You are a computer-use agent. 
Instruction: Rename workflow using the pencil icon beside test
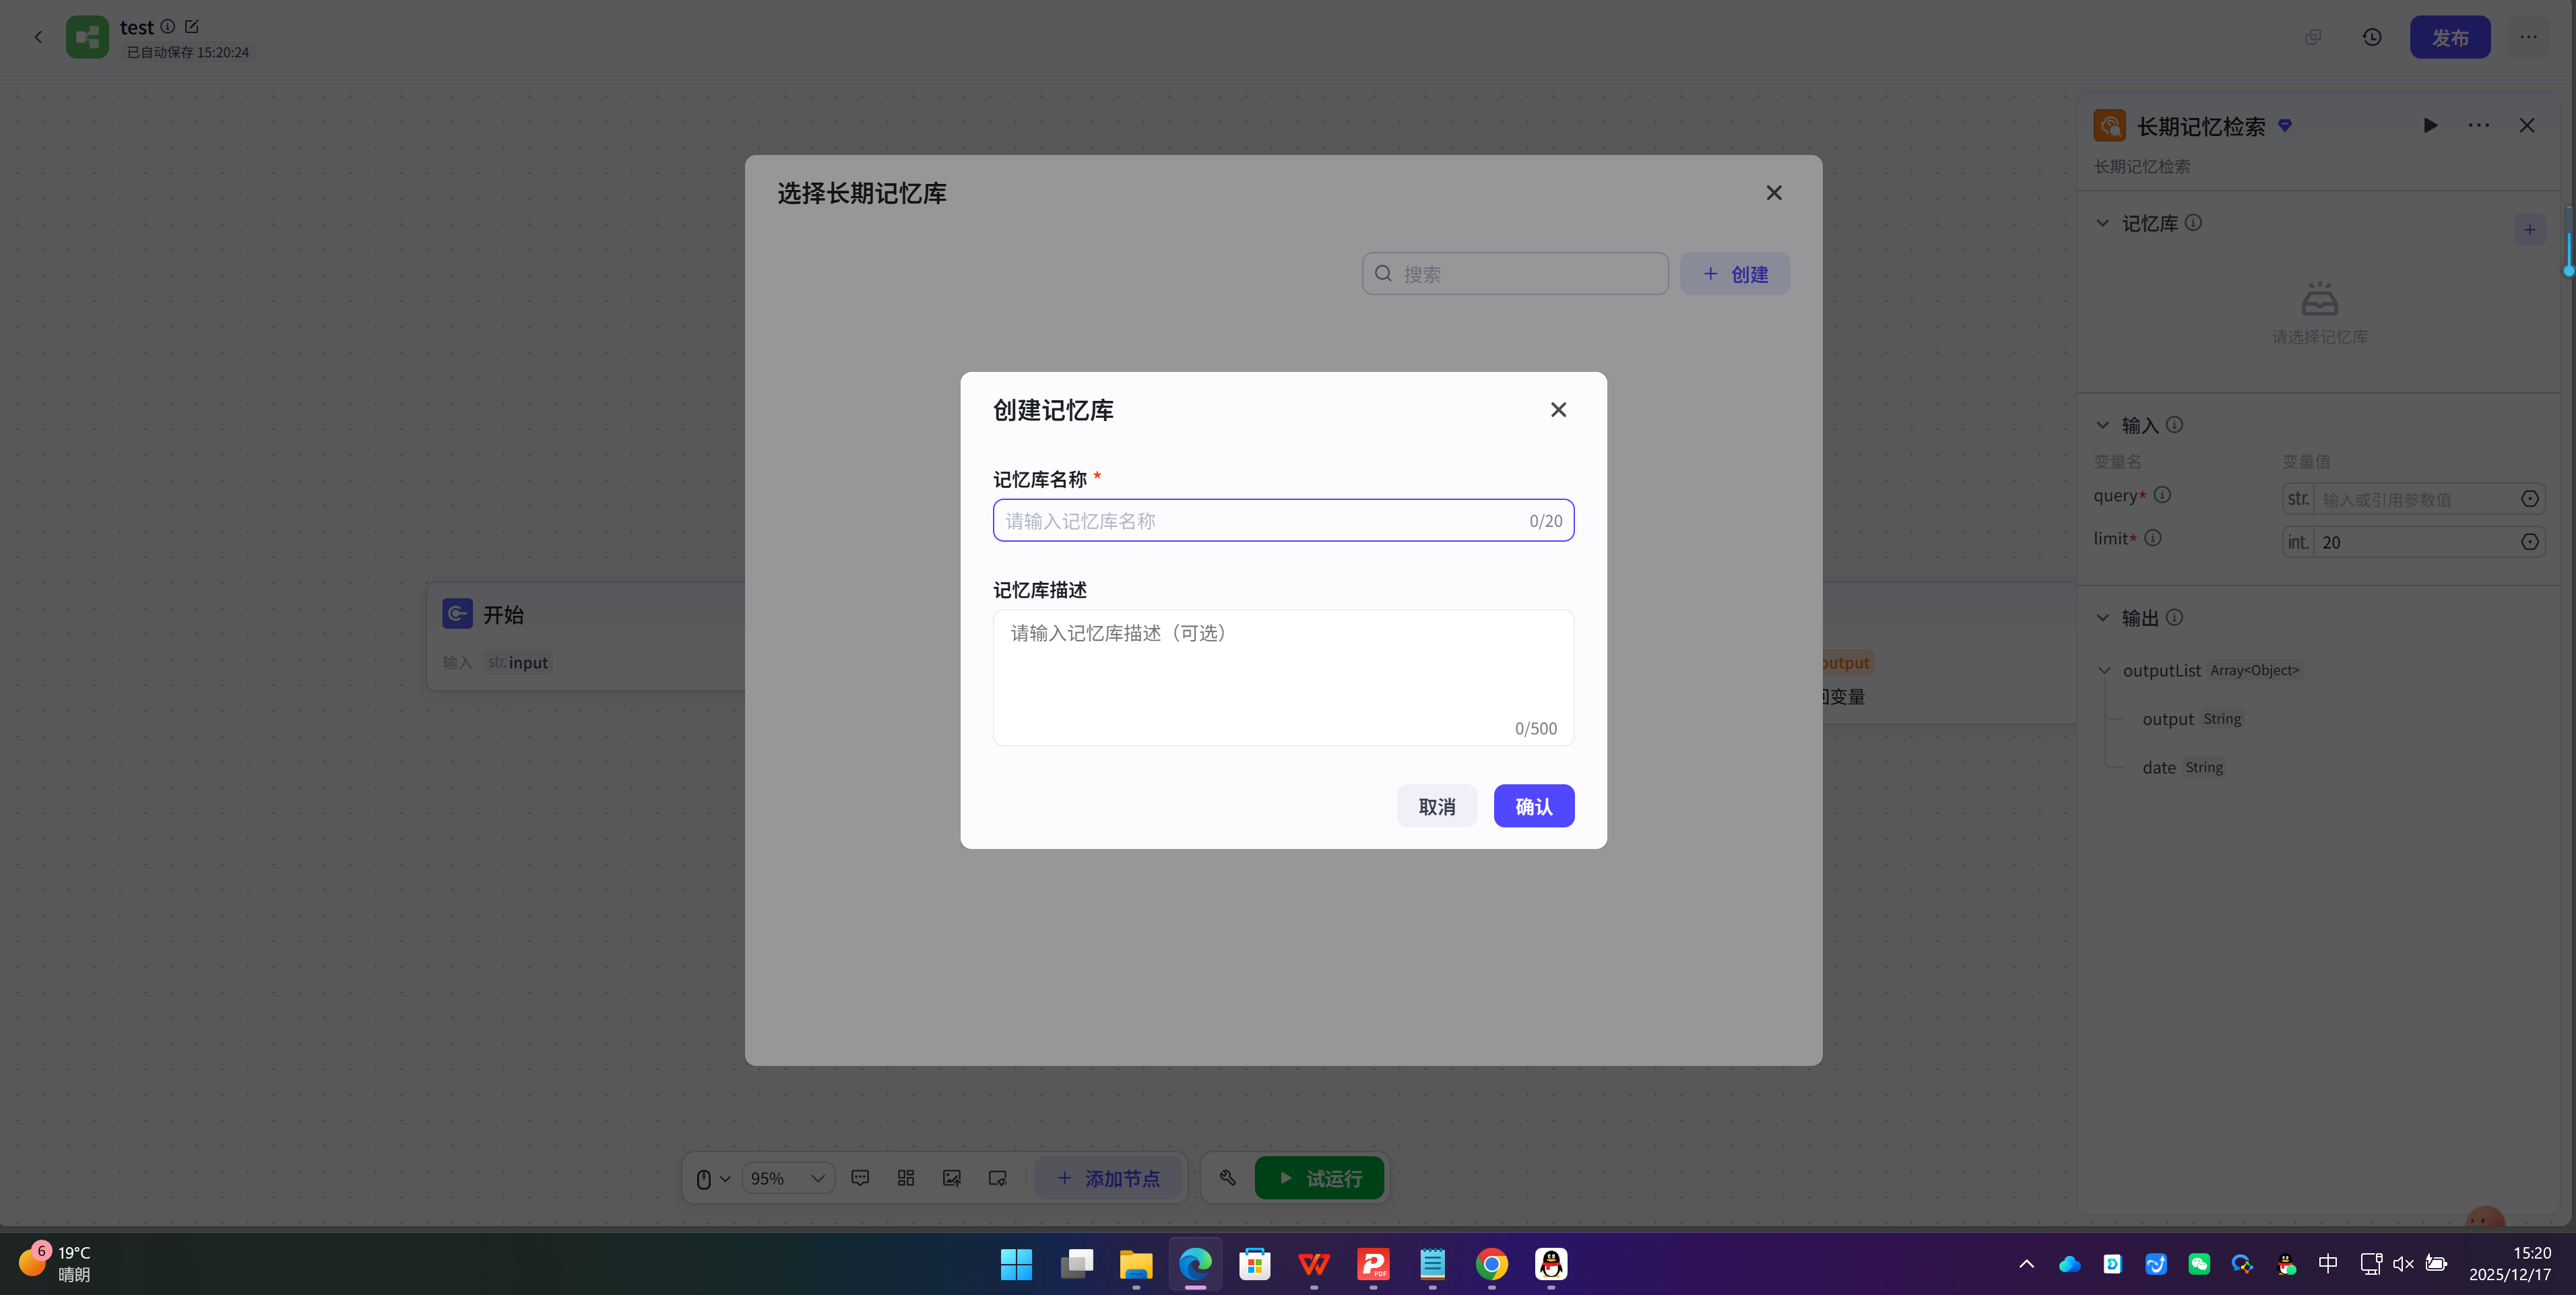click(x=192, y=27)
